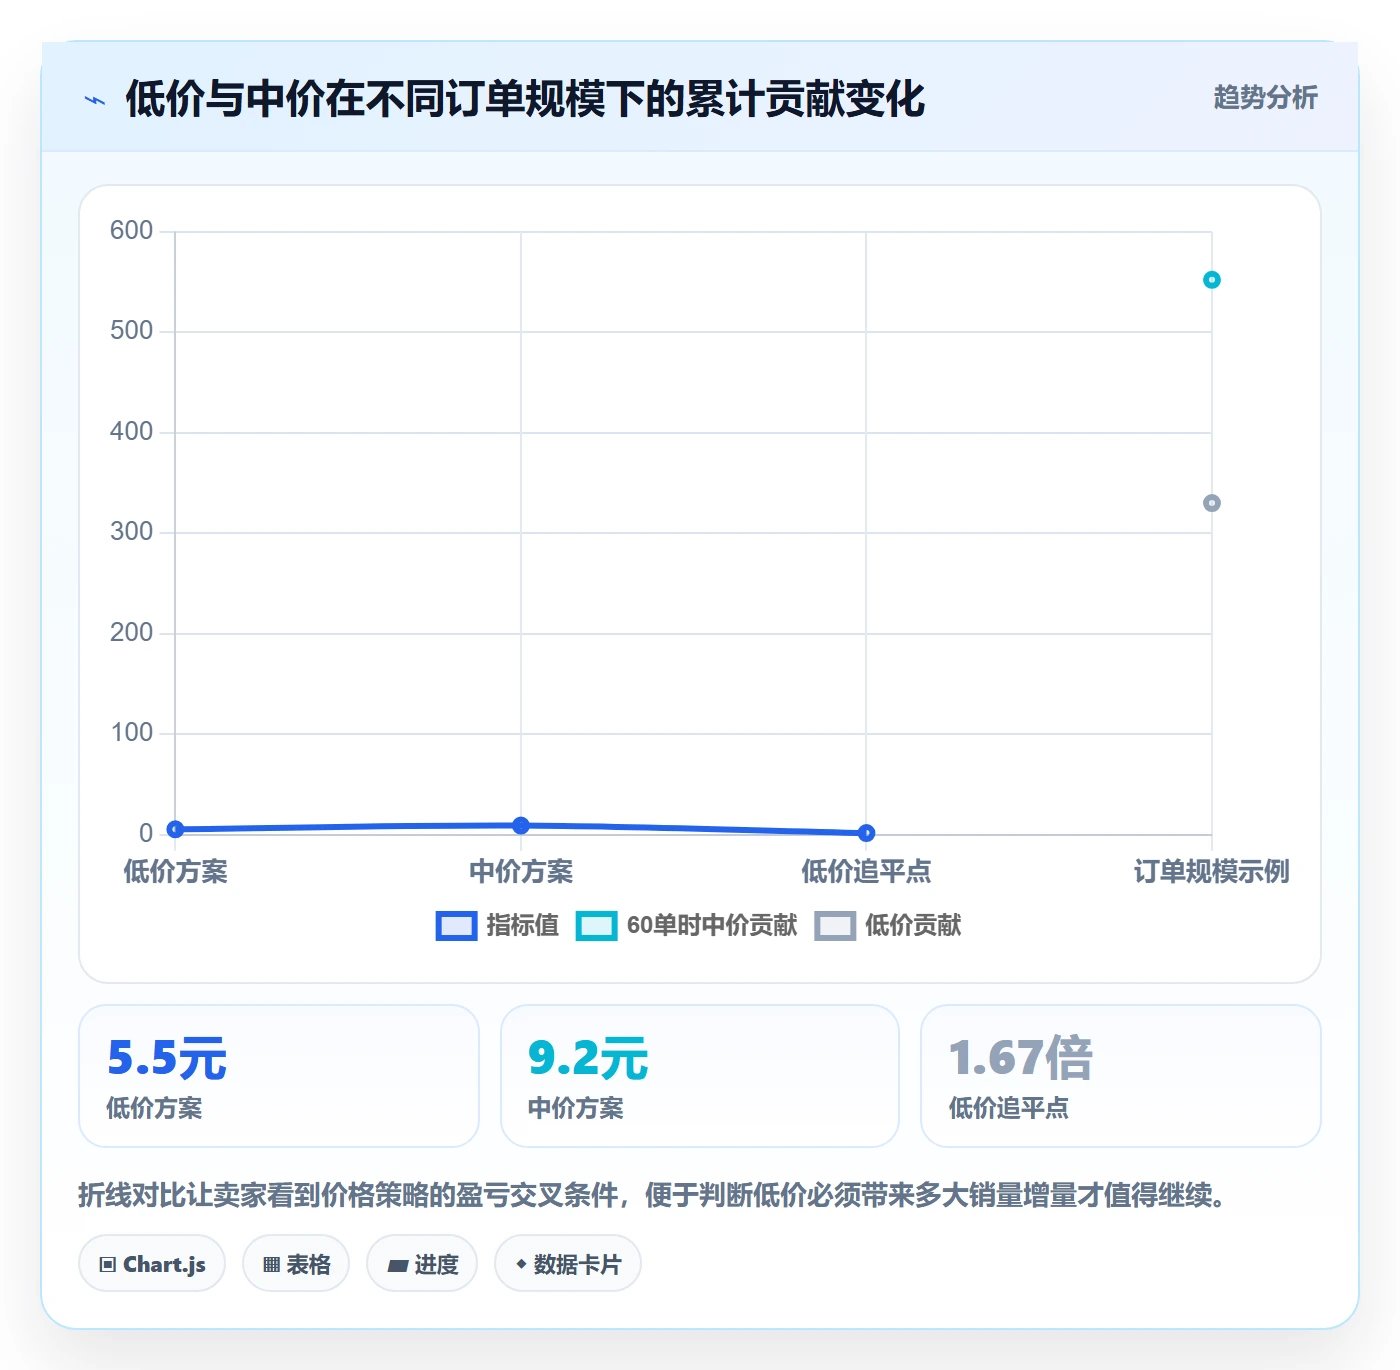This screenshot has height=1370, width=1400.
Task: Click the 1.67倍 value text
Action: point(1021,1058)
